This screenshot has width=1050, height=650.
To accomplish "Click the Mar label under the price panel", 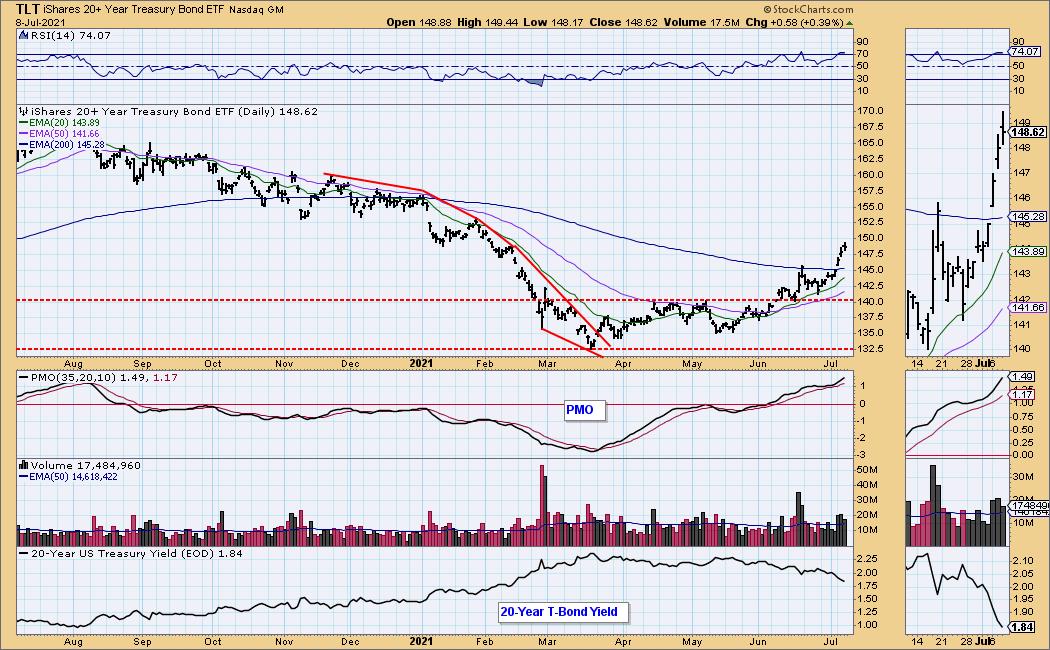I will coord(547,364).
